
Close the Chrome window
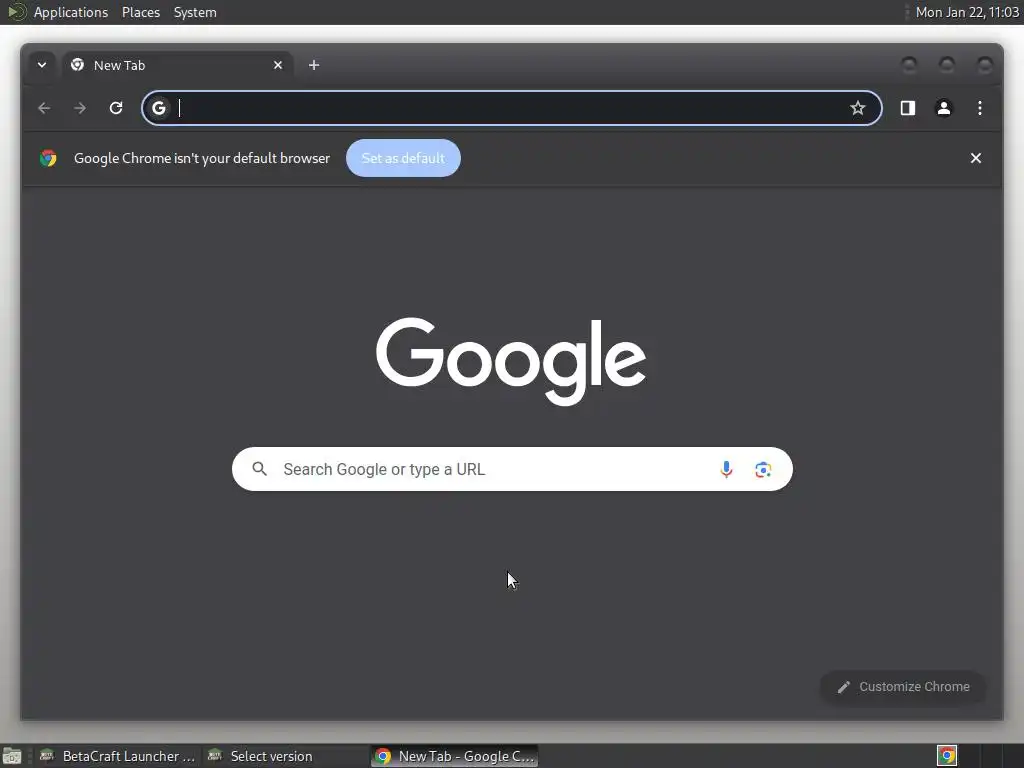click(x=984, y=65)
